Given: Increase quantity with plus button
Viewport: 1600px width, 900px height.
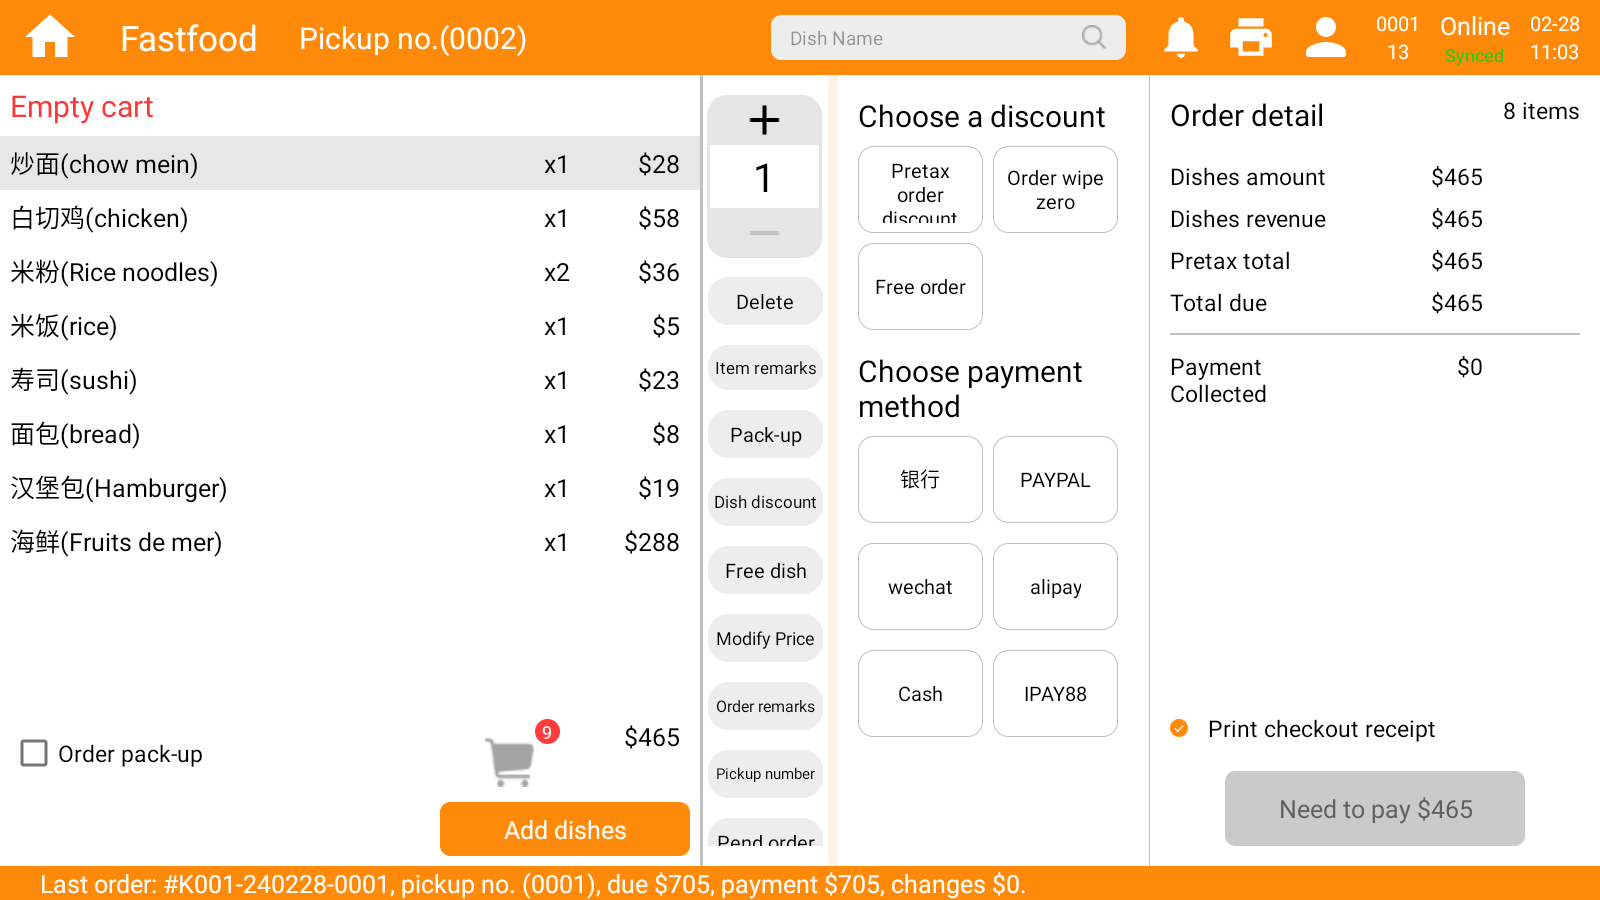Looking at the screenshot, I should [x=764, y=120].
